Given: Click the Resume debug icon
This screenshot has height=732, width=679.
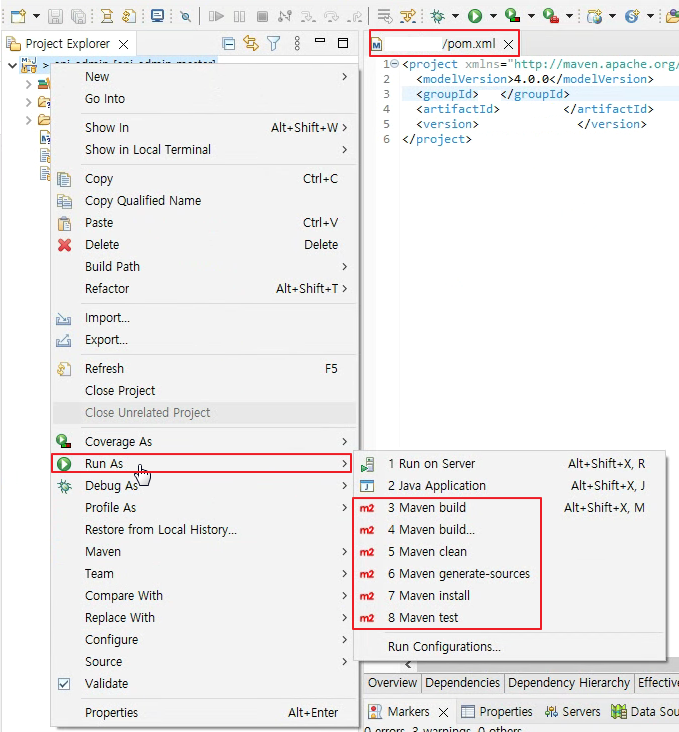Looking at the screenshot, I should [x=216, y=16].
